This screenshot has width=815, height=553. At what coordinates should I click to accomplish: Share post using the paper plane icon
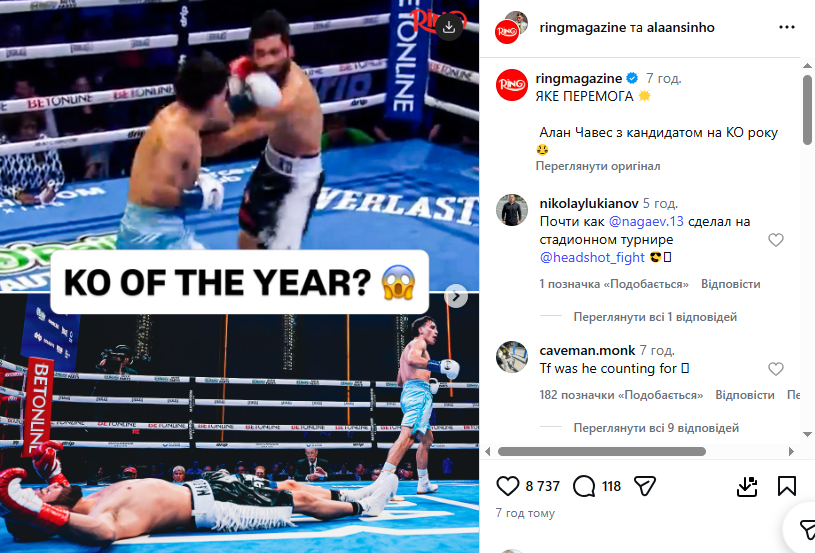click(645, 486)
